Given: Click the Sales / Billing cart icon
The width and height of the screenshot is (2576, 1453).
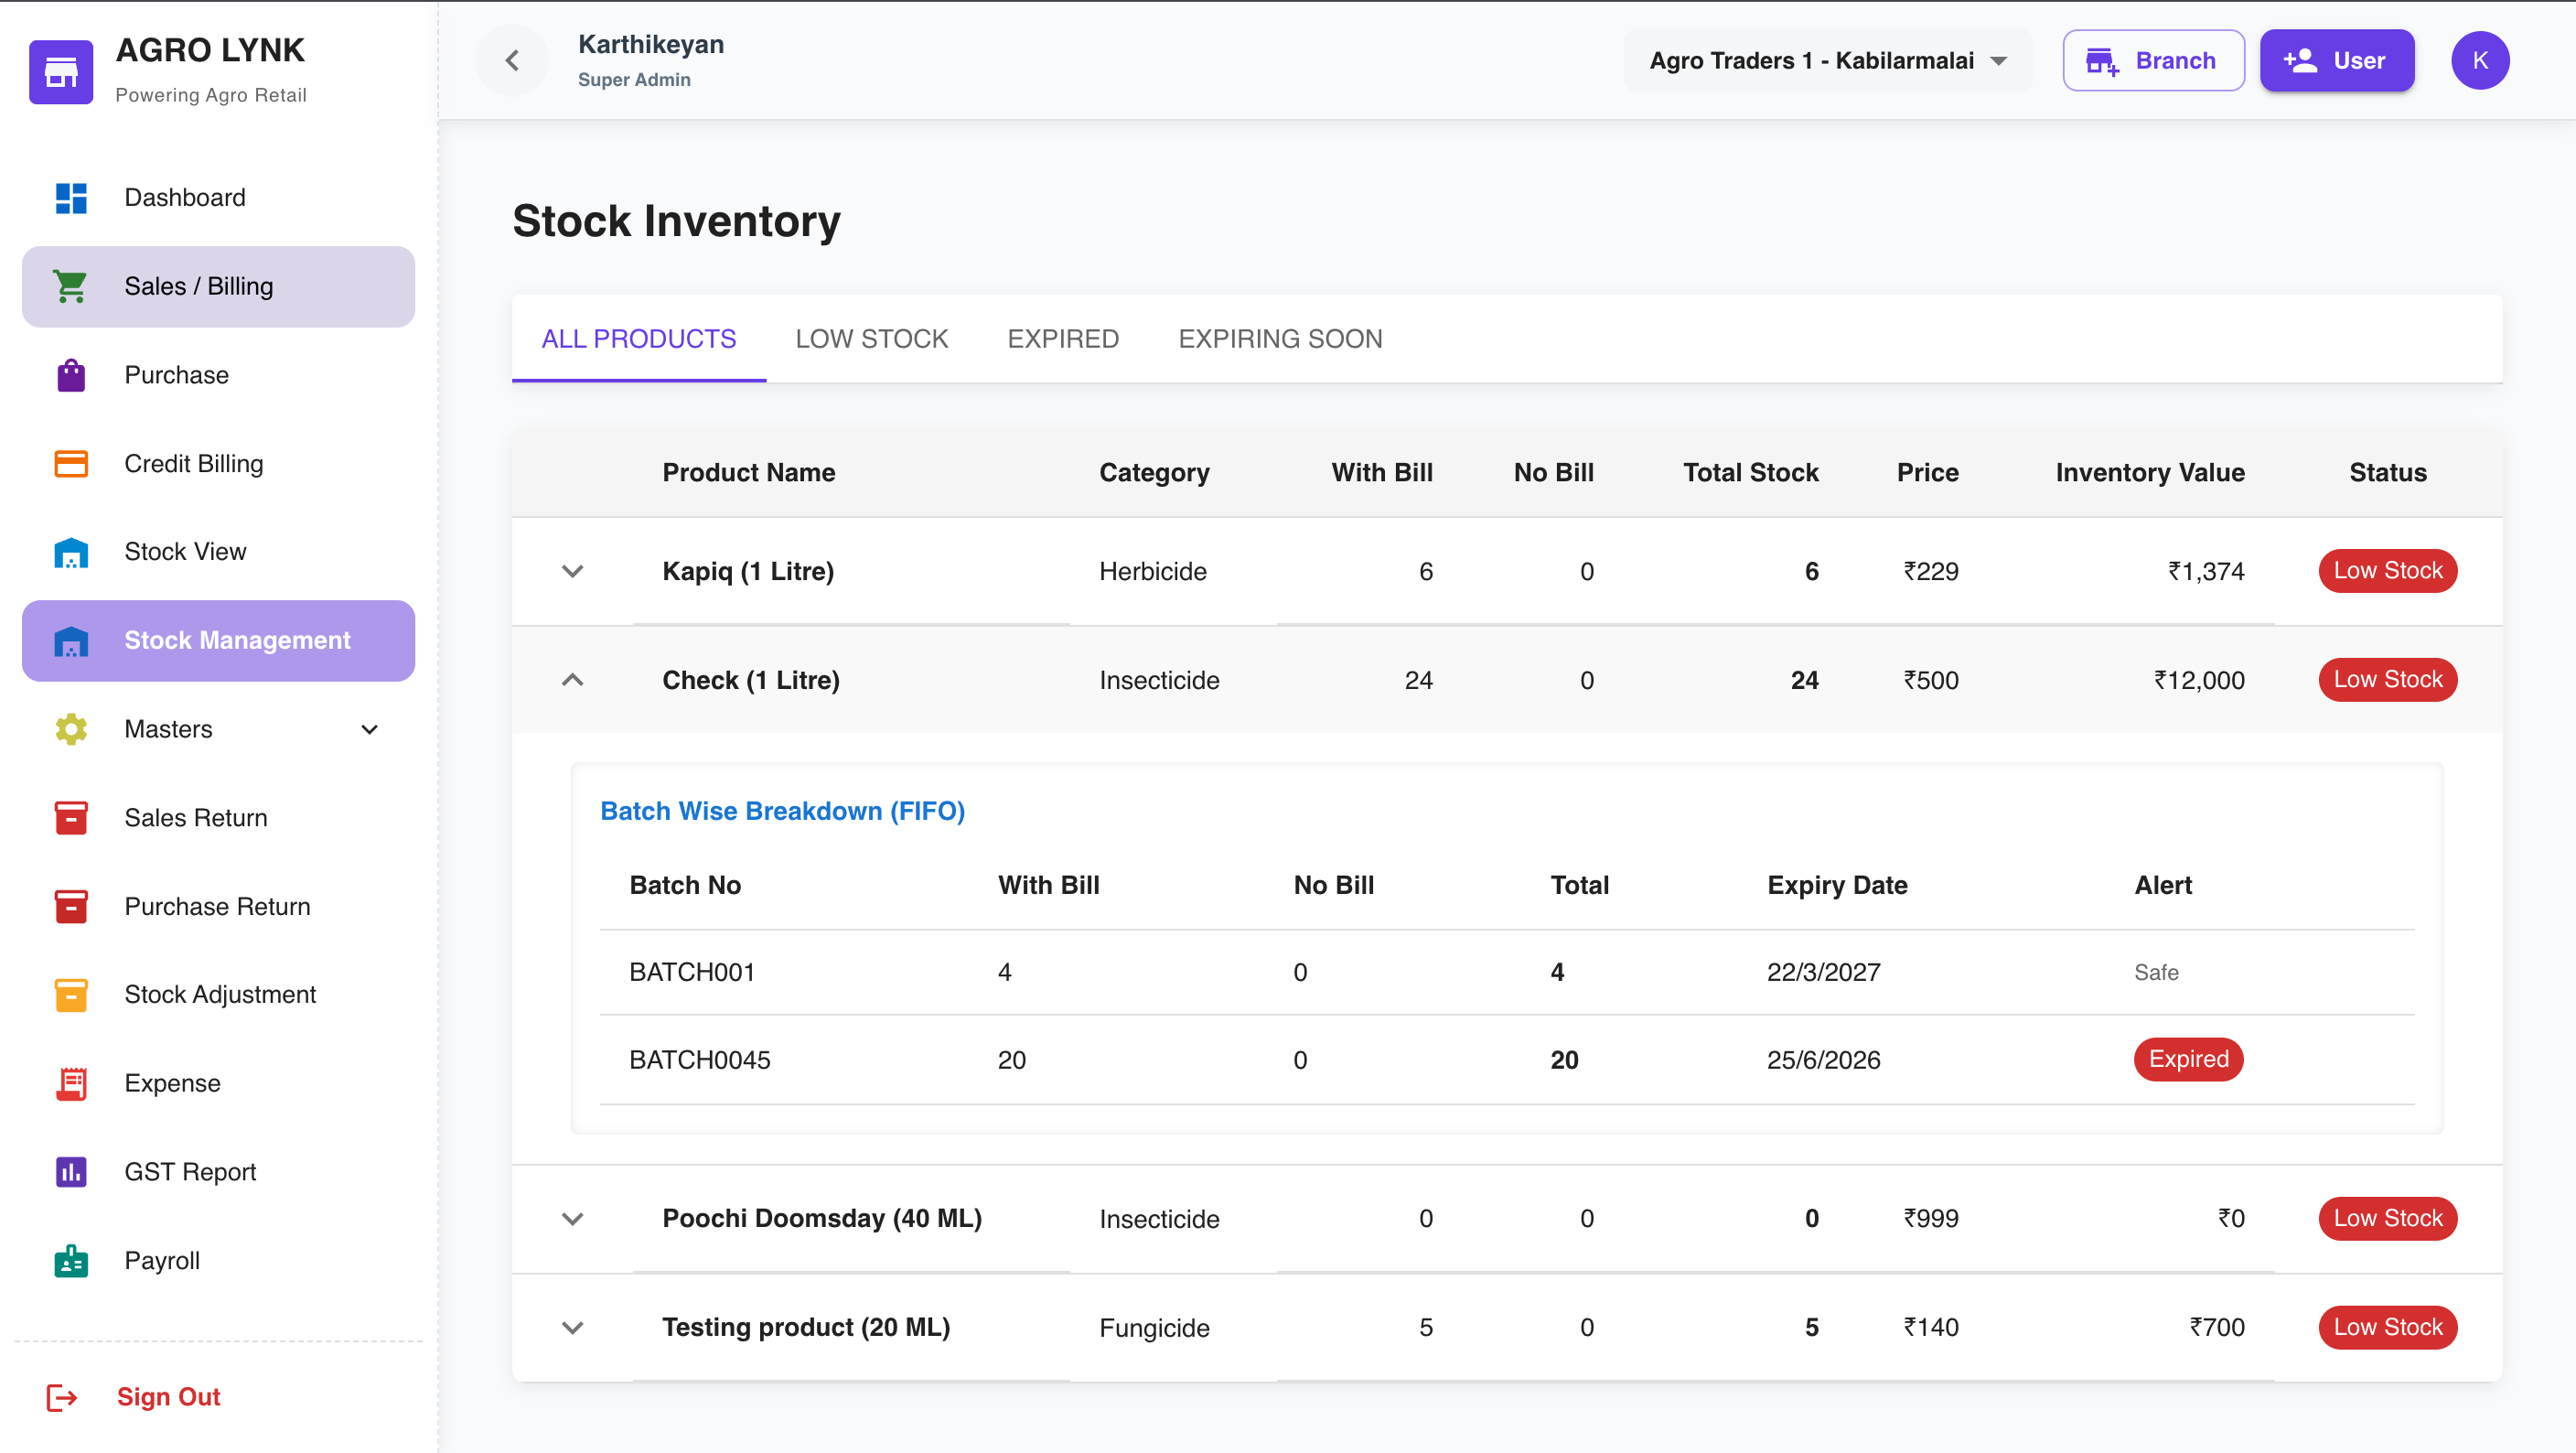Looking at the screenshot, I should (71, 287).
